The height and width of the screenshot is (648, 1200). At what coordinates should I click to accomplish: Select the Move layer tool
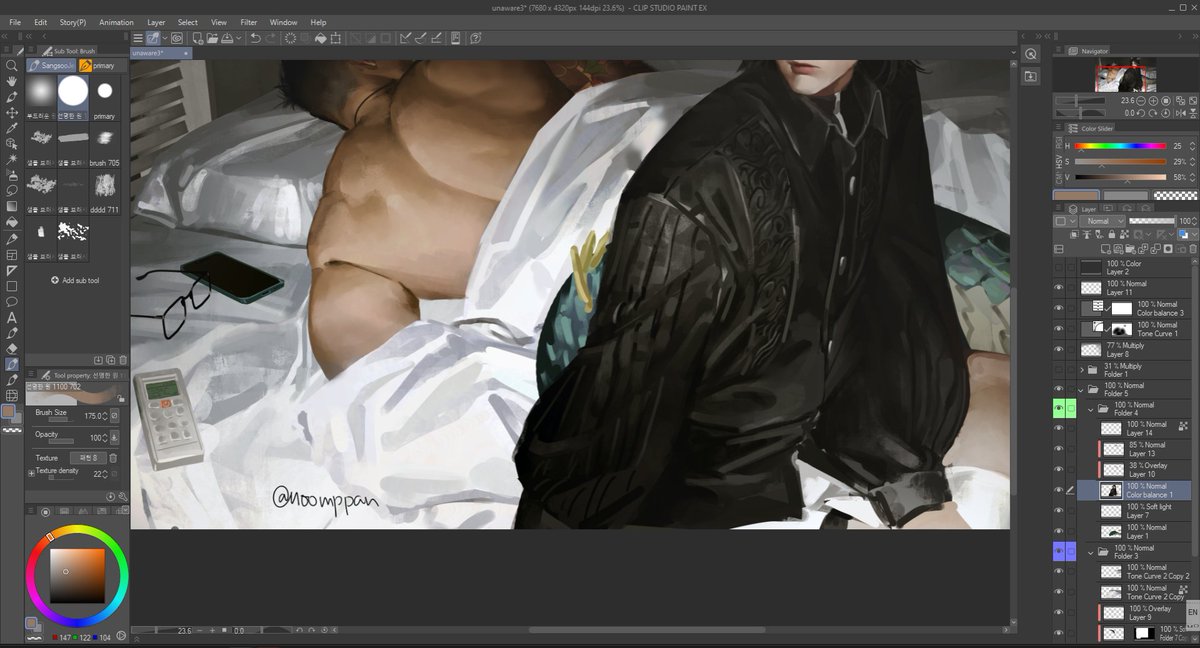tap(12, 113)
